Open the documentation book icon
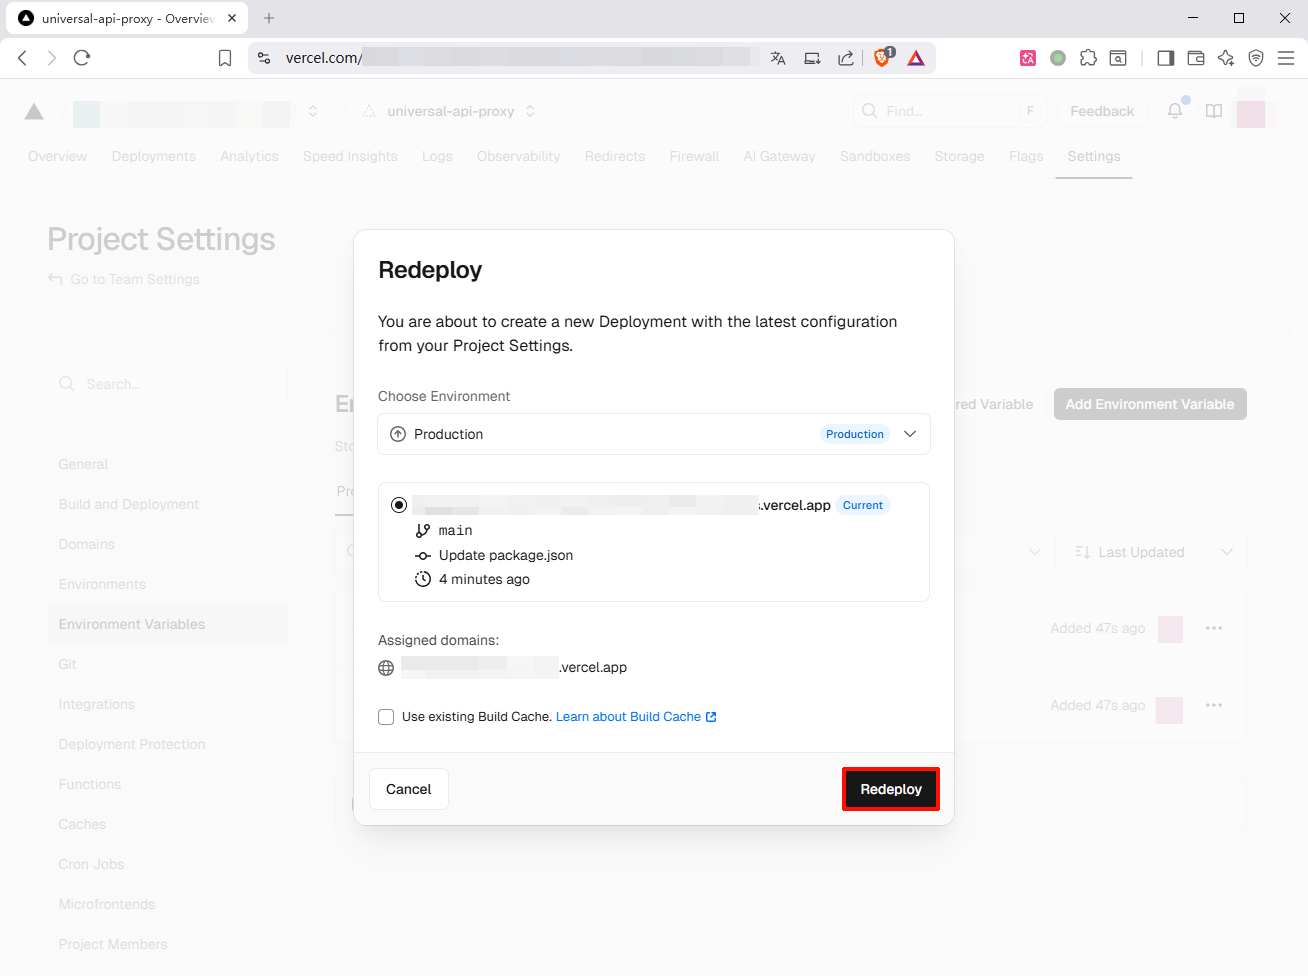The image size is (1308, 976). tap(1214, 111)
